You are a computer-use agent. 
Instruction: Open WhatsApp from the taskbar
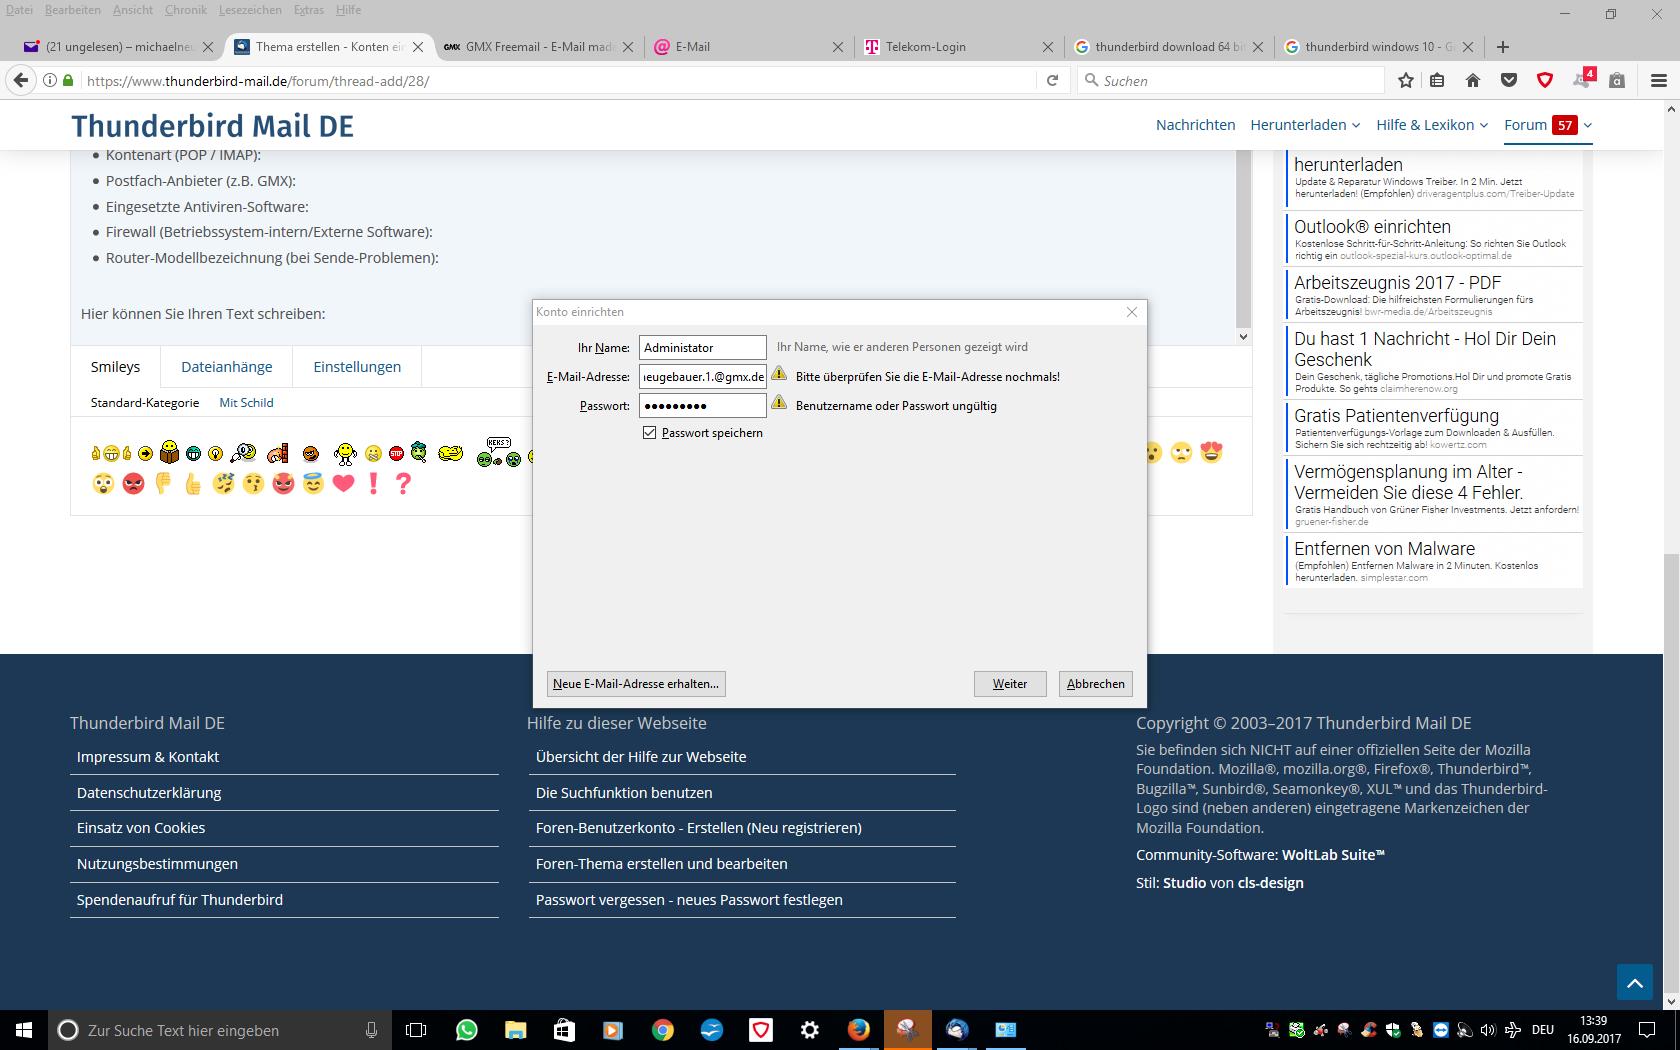click(466, 1030)
